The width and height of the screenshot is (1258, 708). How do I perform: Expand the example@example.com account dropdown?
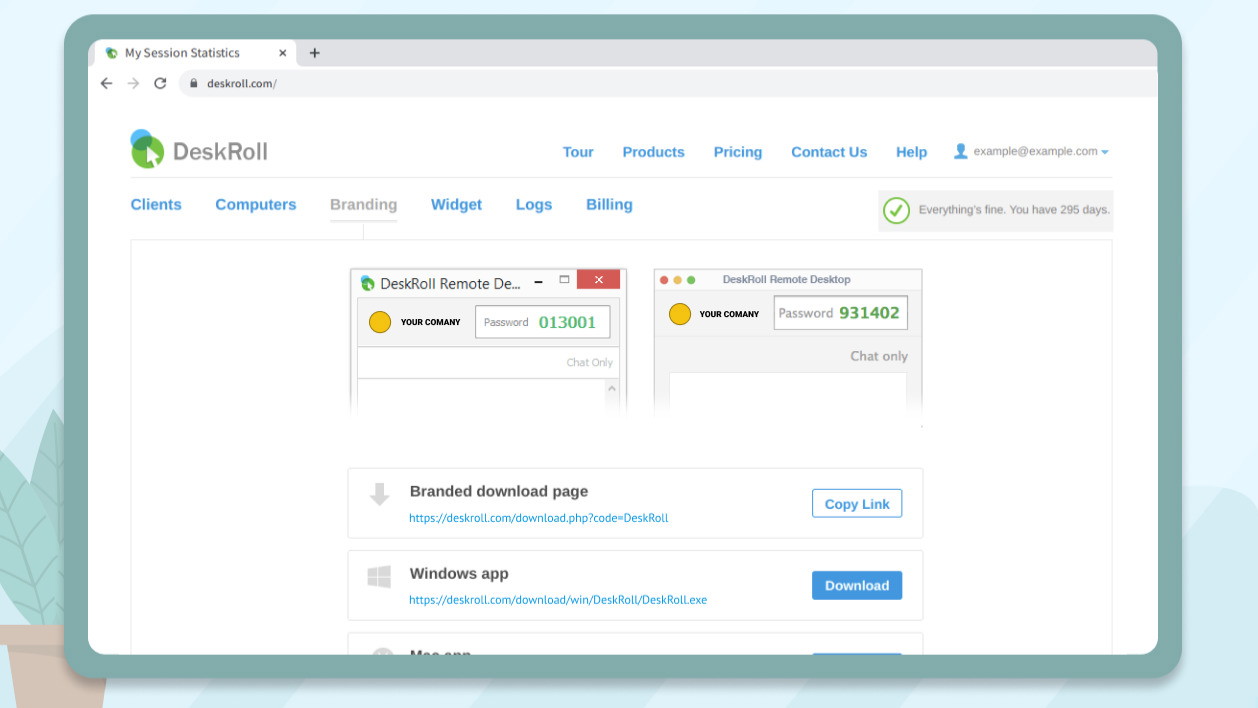point(1105,152)
